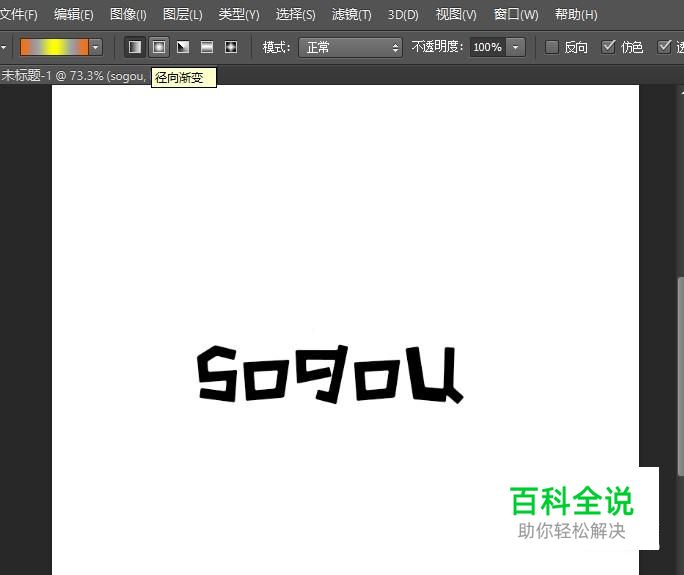The image size is (684, 575).
Task: Open the 窗口(W) menu
Action: (x=516, y=14)
